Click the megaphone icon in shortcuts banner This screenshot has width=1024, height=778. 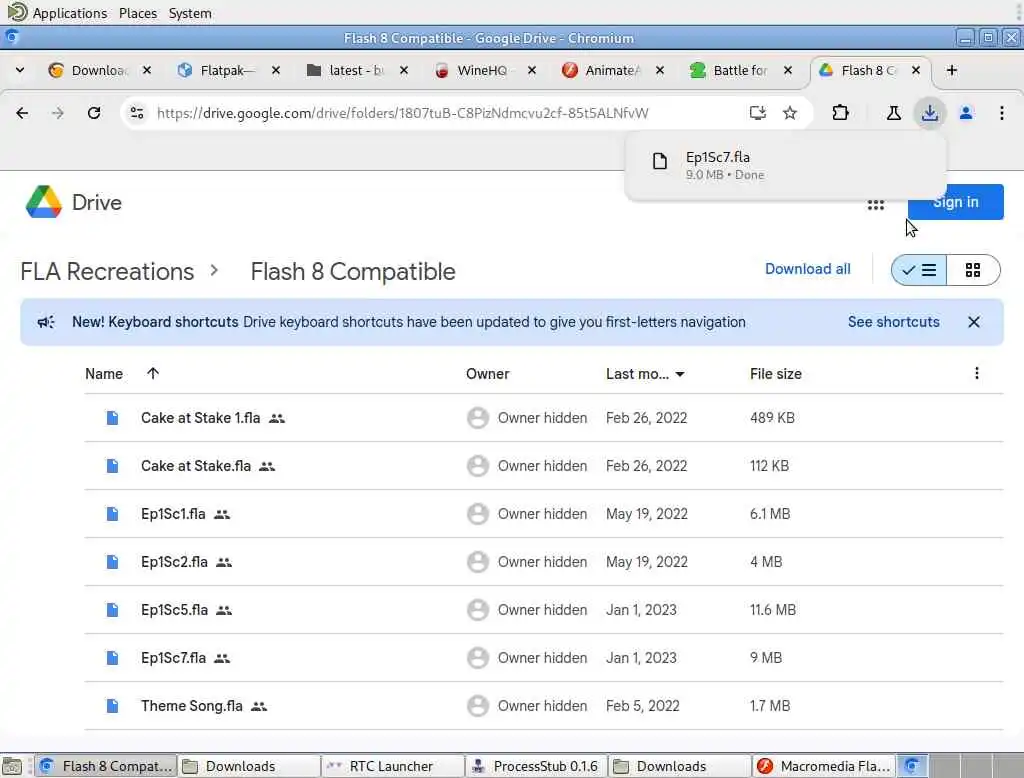46,322
